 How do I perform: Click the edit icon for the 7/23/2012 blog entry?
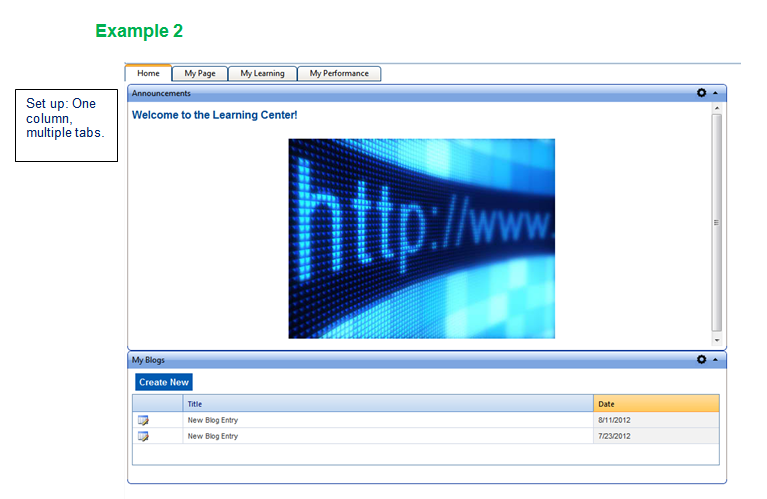[x=143, y=436]
